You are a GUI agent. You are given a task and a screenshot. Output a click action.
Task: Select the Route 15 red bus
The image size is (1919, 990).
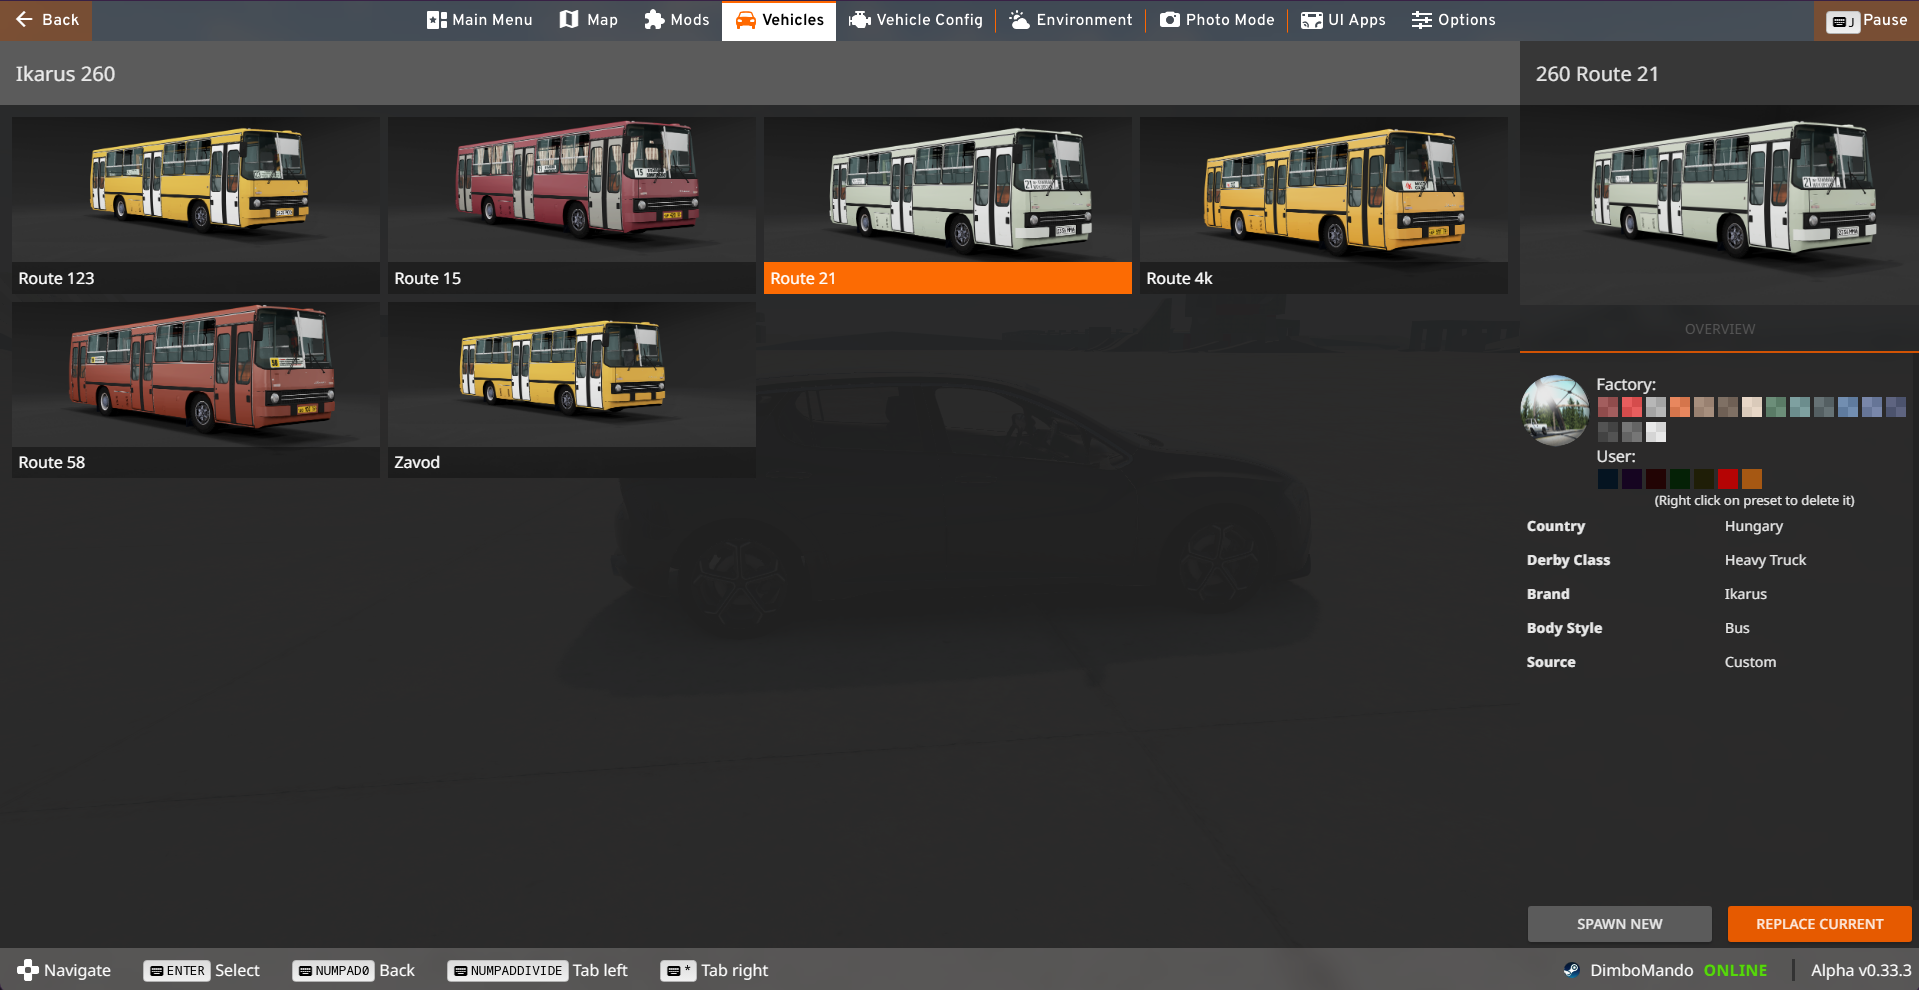(x=572, y=205)
